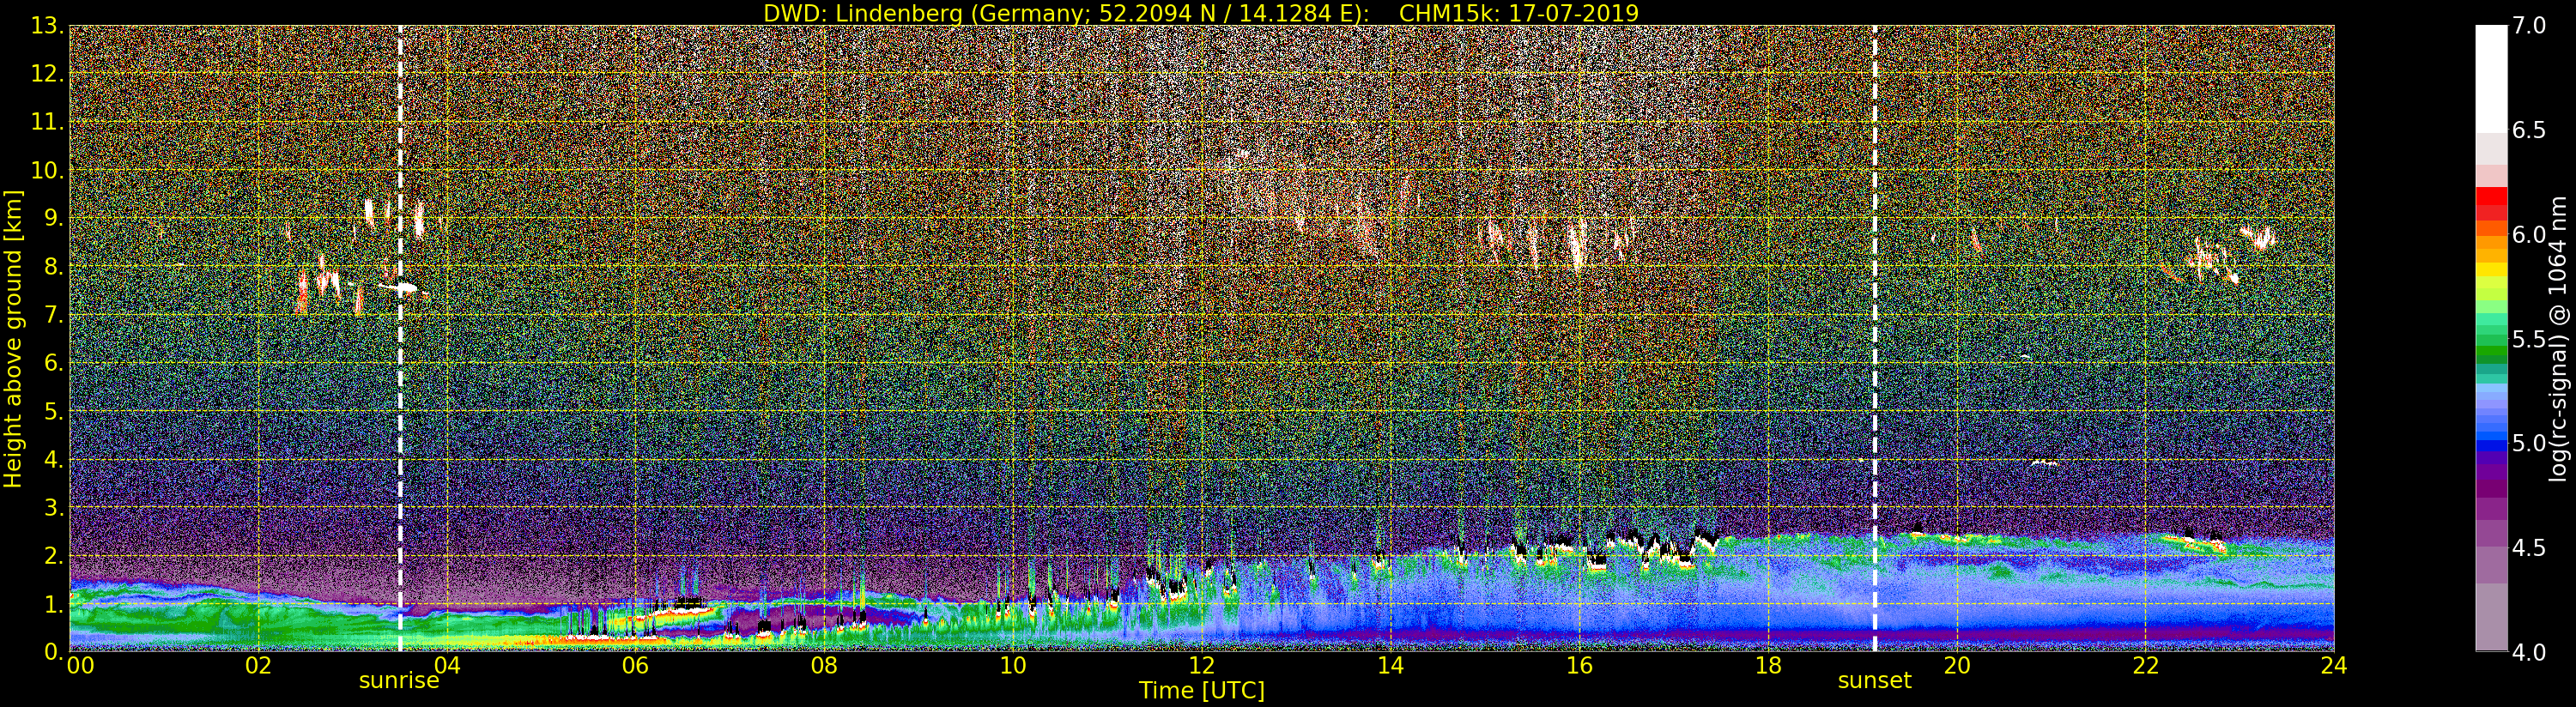Click the colorbar value '7.0'
This screenshot has width=2576, height=707.
2529,26
